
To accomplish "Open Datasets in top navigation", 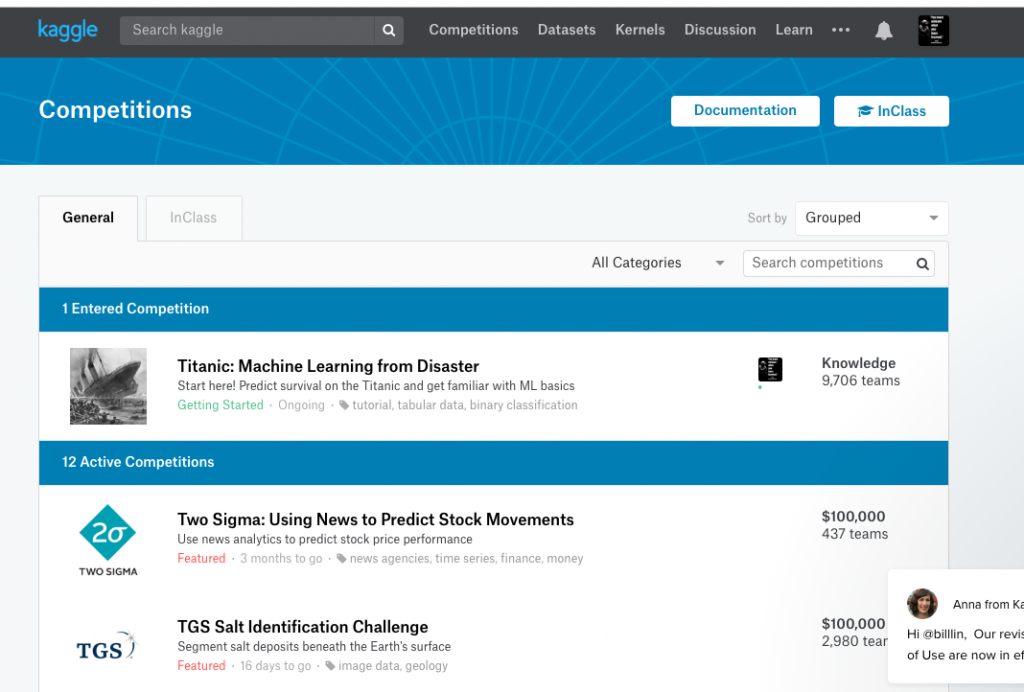I will click(566, 30).
